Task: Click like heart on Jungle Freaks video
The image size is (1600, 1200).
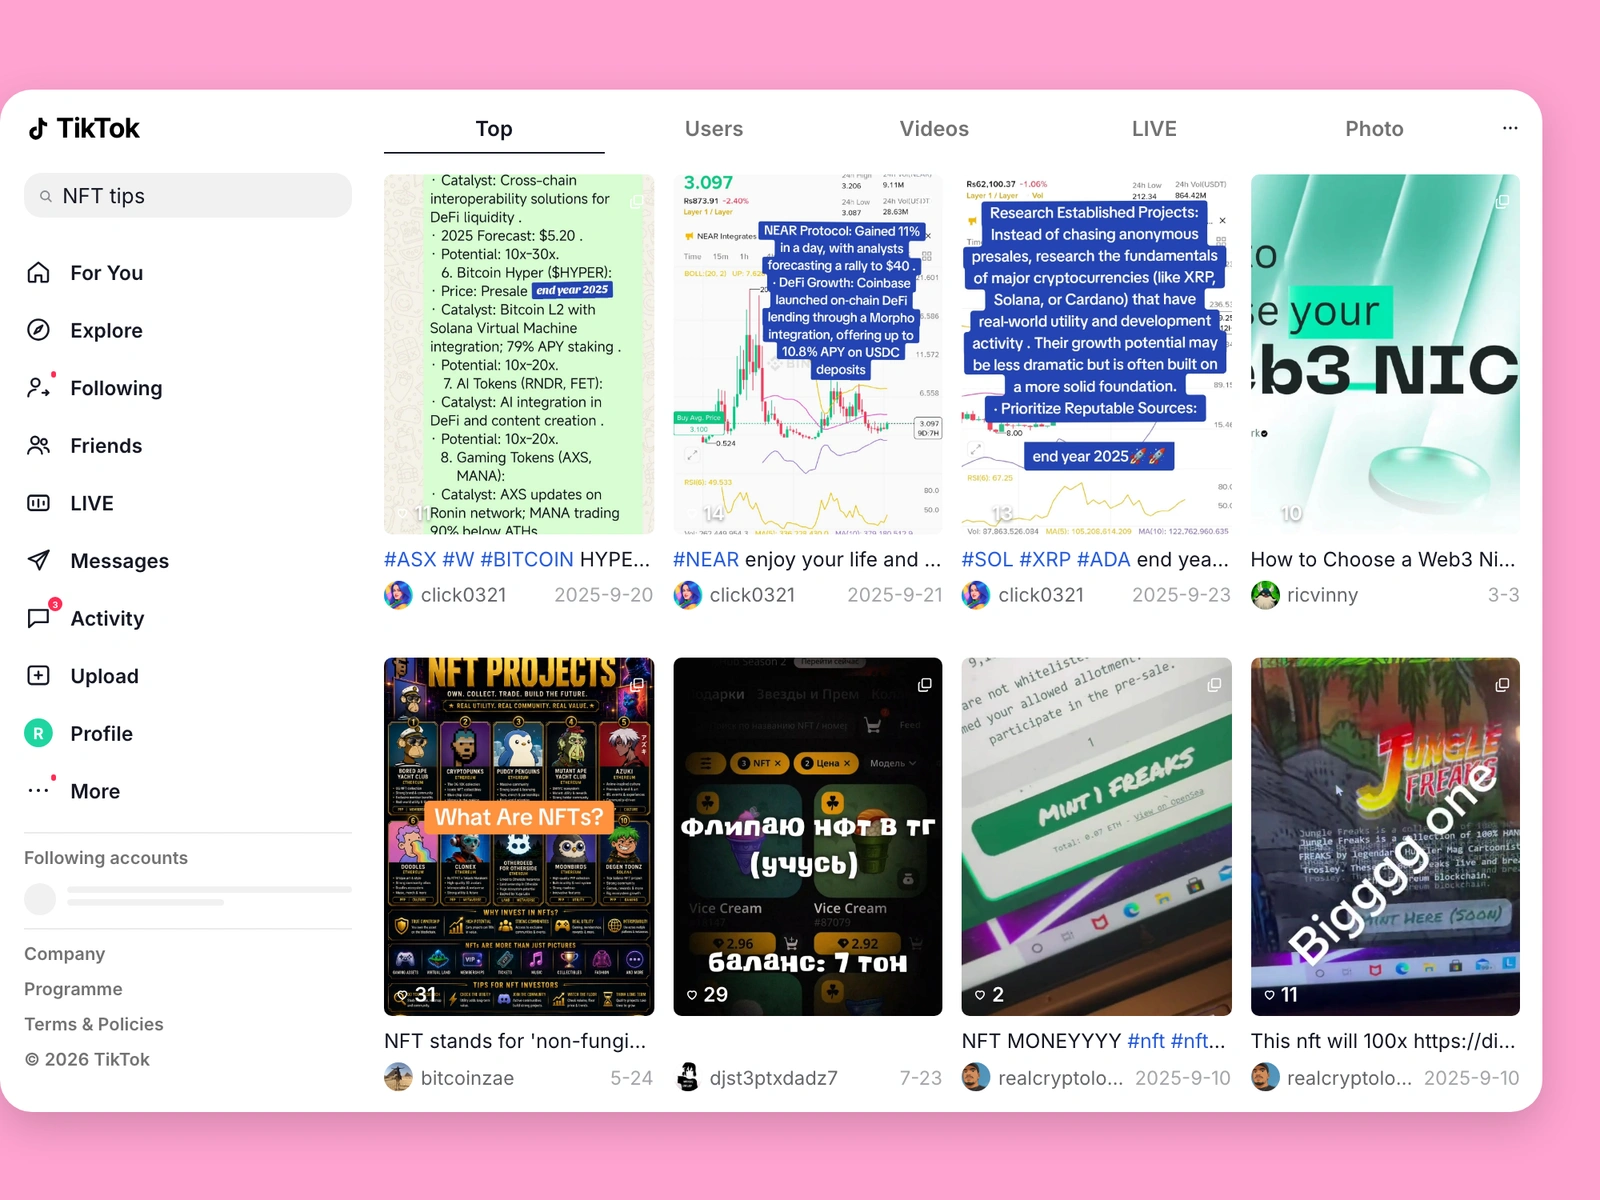Action: (x=1269, y=995)
